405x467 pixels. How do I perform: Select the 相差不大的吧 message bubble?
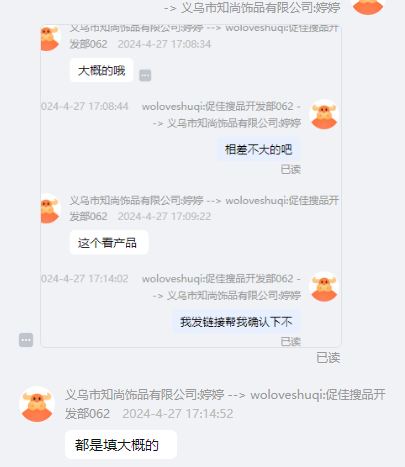[x=259, y=149]
